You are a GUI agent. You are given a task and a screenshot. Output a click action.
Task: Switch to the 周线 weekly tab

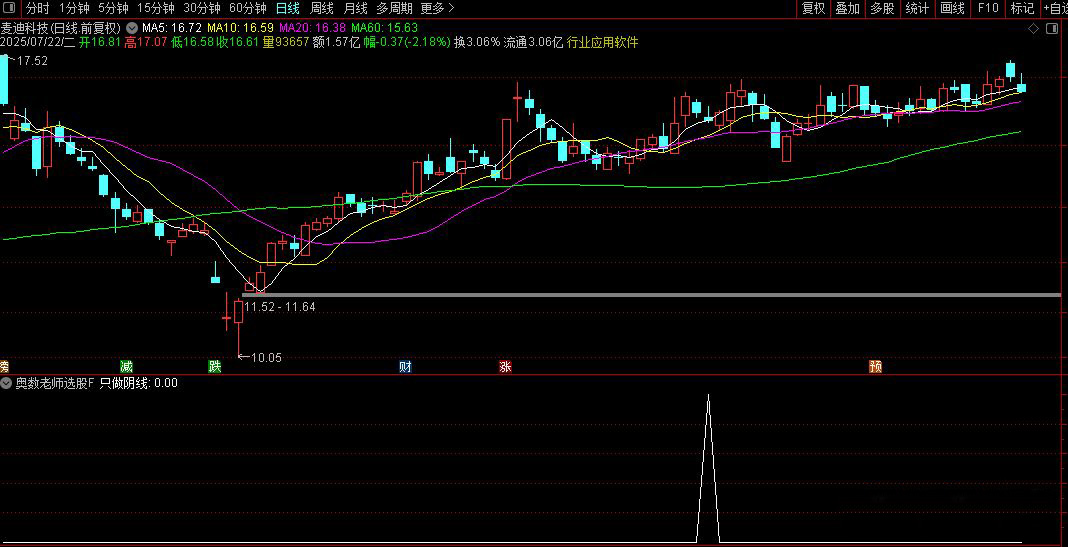[x=321, y=8]
